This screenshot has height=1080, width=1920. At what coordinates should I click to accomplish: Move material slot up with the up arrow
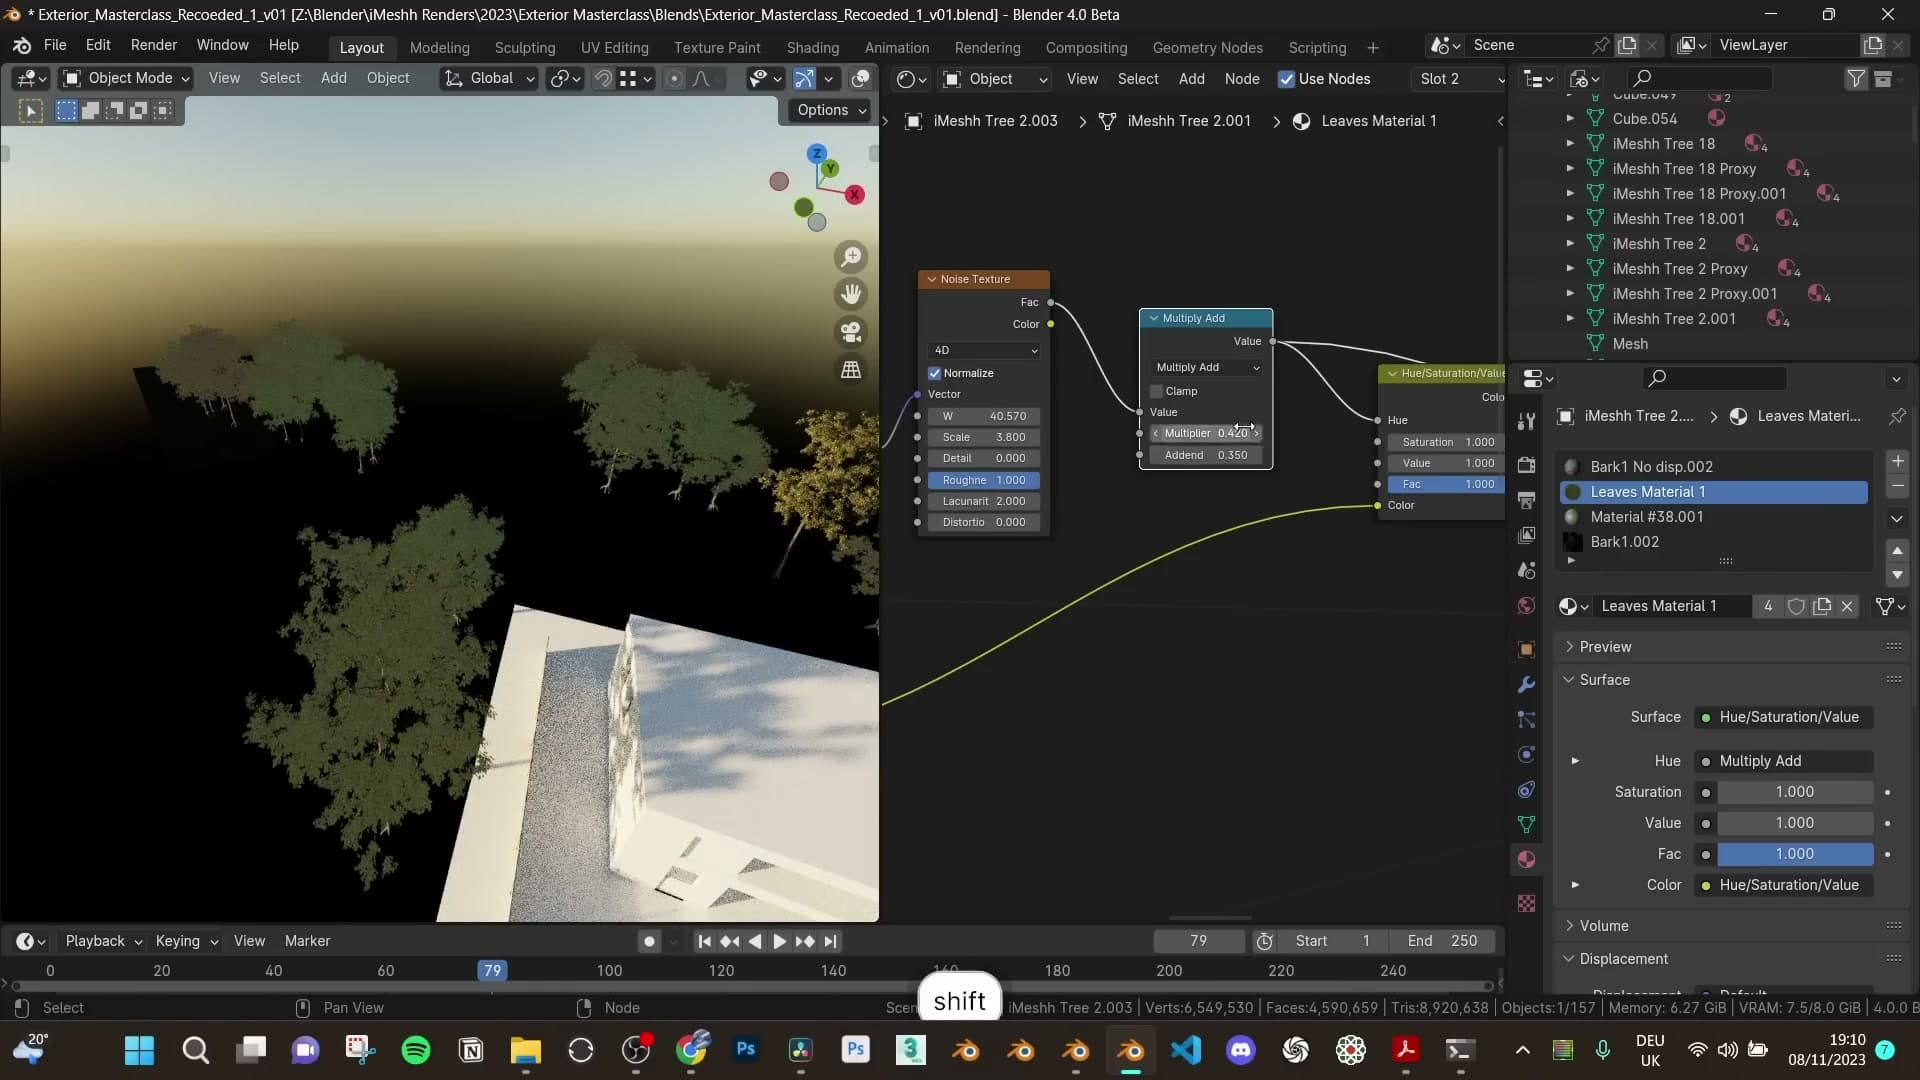tap(1897, 551)
